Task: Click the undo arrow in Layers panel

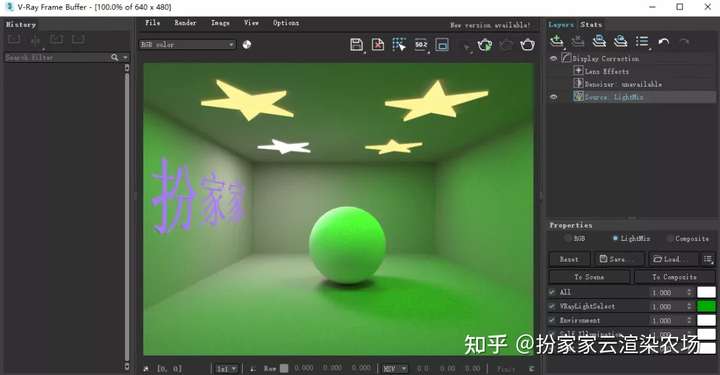Action: point(664,42)
